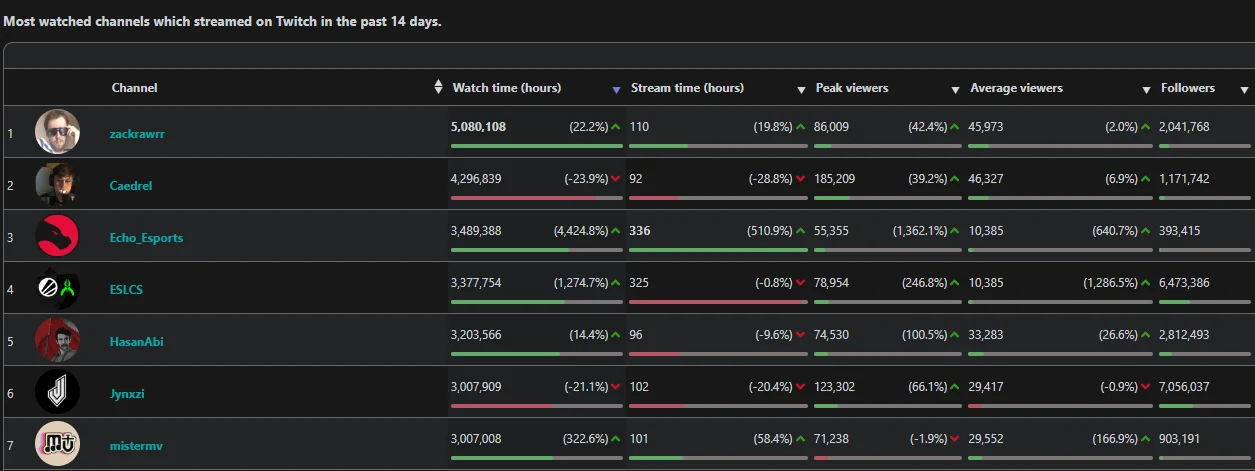The width and height of the screenshot is (1255, 471).
Task: Select percentage (1,286.5%) in ESLCS row
Action: (x=1110, y=283)
